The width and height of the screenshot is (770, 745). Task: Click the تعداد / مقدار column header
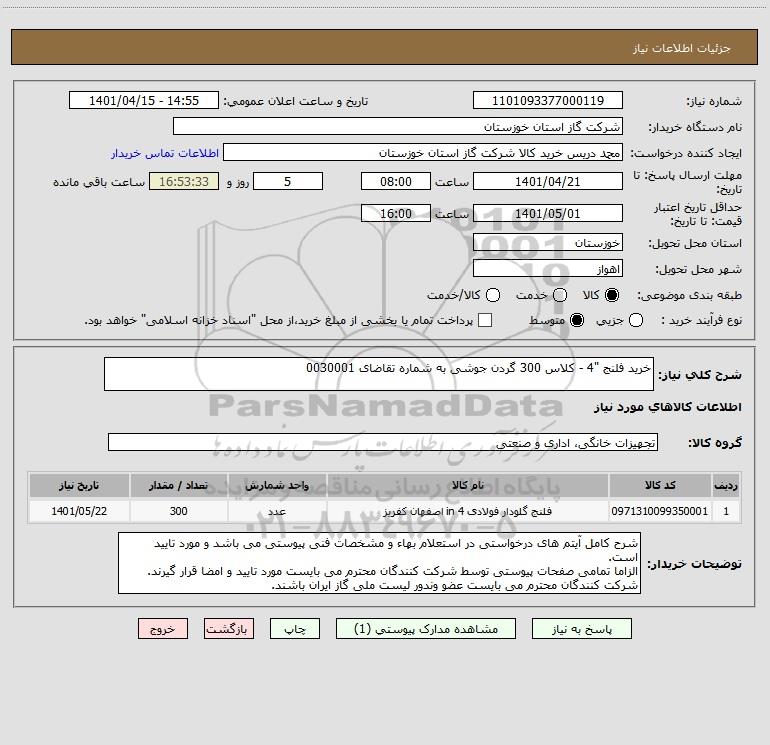point(179,485)
